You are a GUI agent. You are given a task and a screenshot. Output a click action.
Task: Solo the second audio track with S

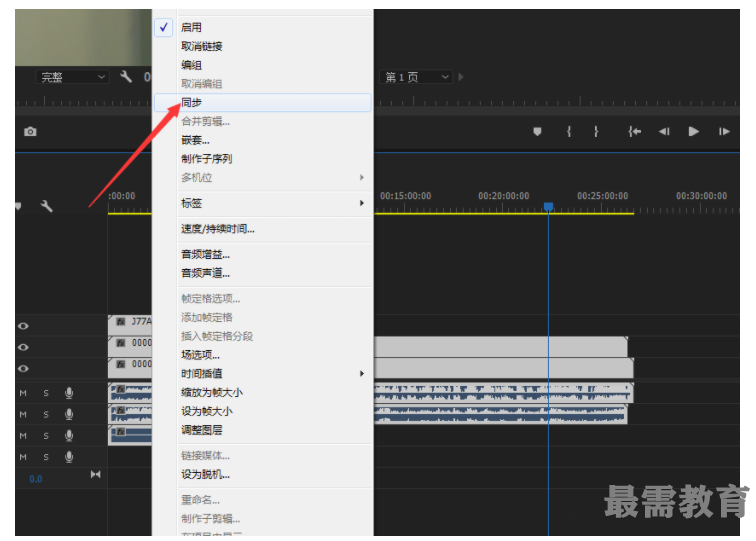[45, 414]
